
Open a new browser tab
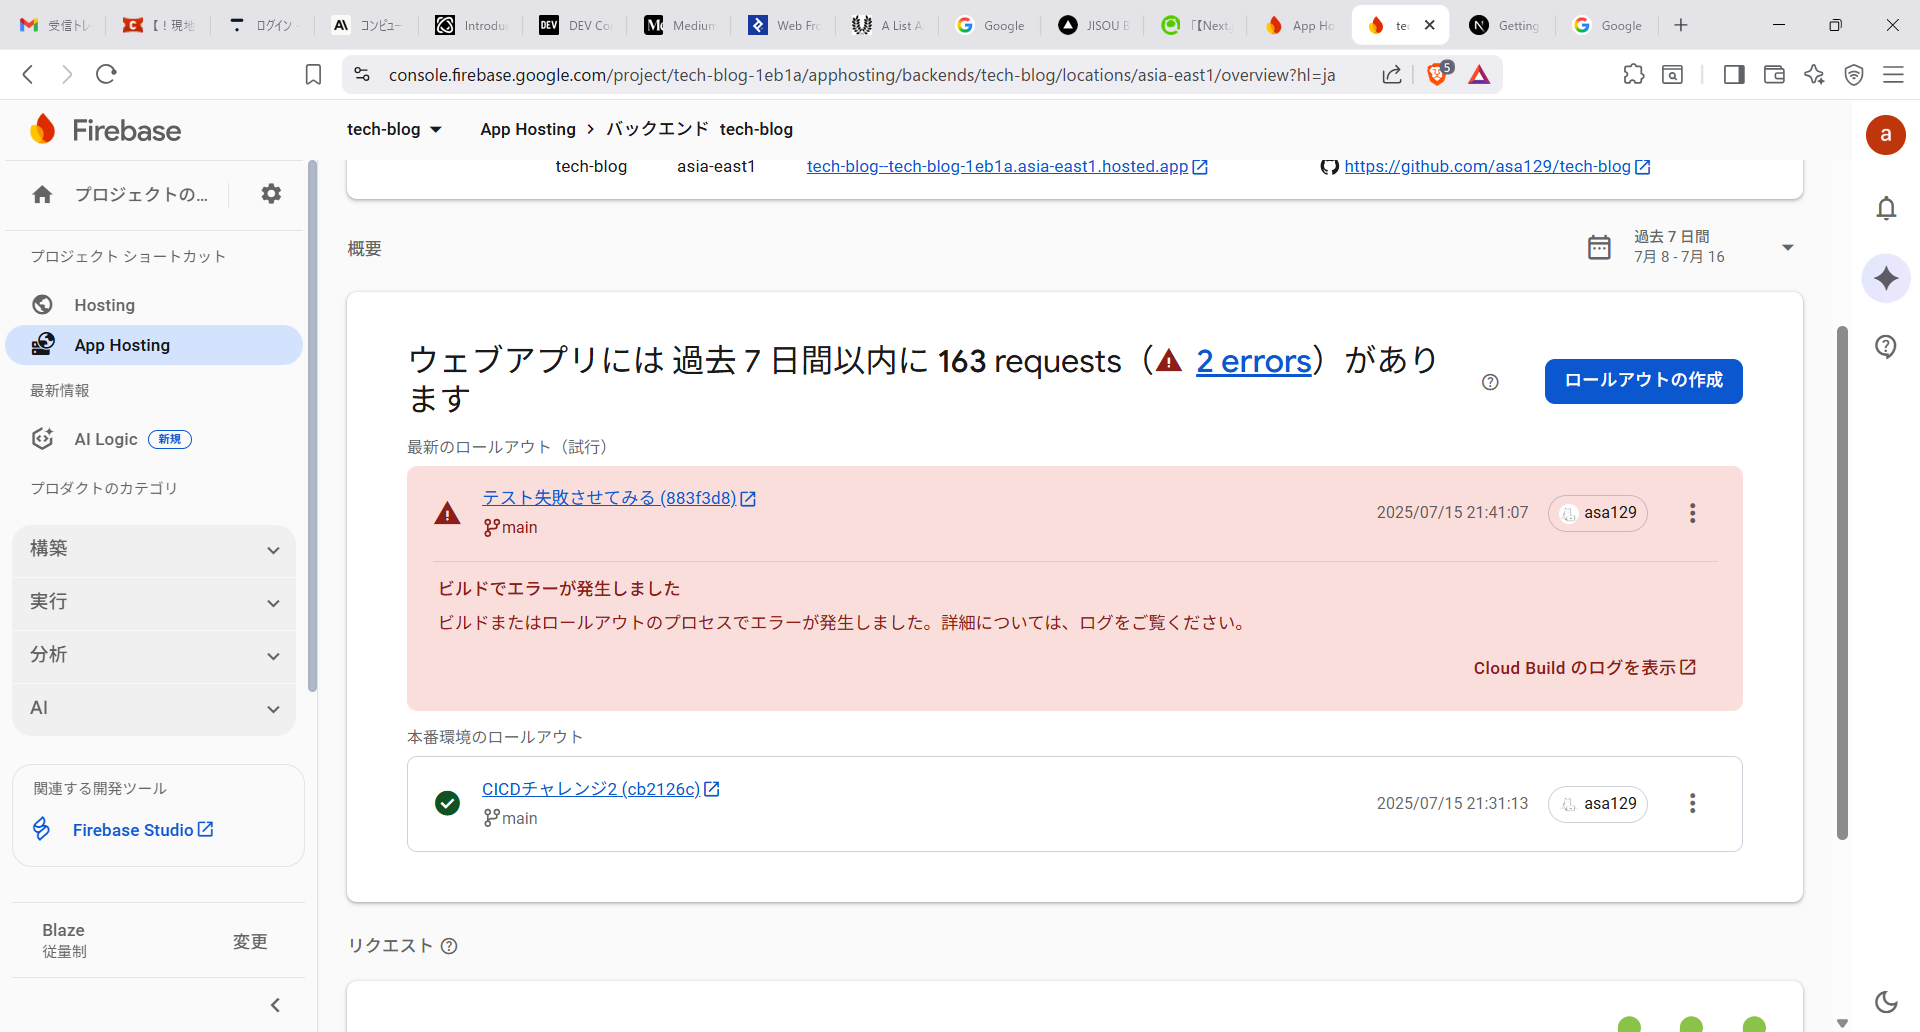(1681, 25)
